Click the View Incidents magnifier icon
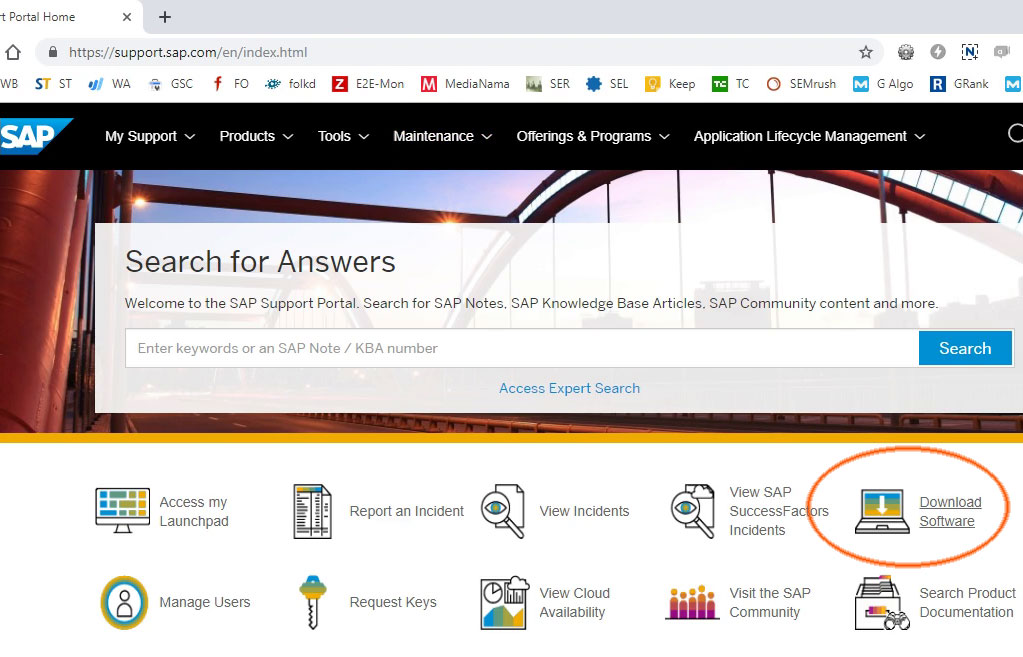The height and width of the screenshot is (657, 1023). 502,511
